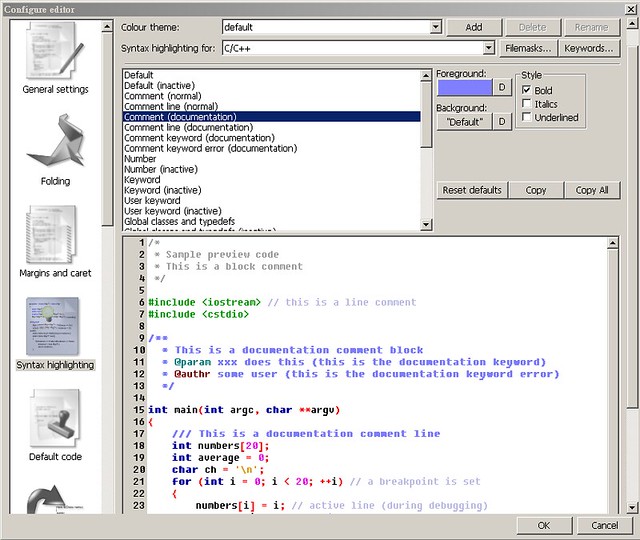This screenshot has width=640, height=540.
Task: Select "Comment line (normal)" list item
Action: coord(271,106)
